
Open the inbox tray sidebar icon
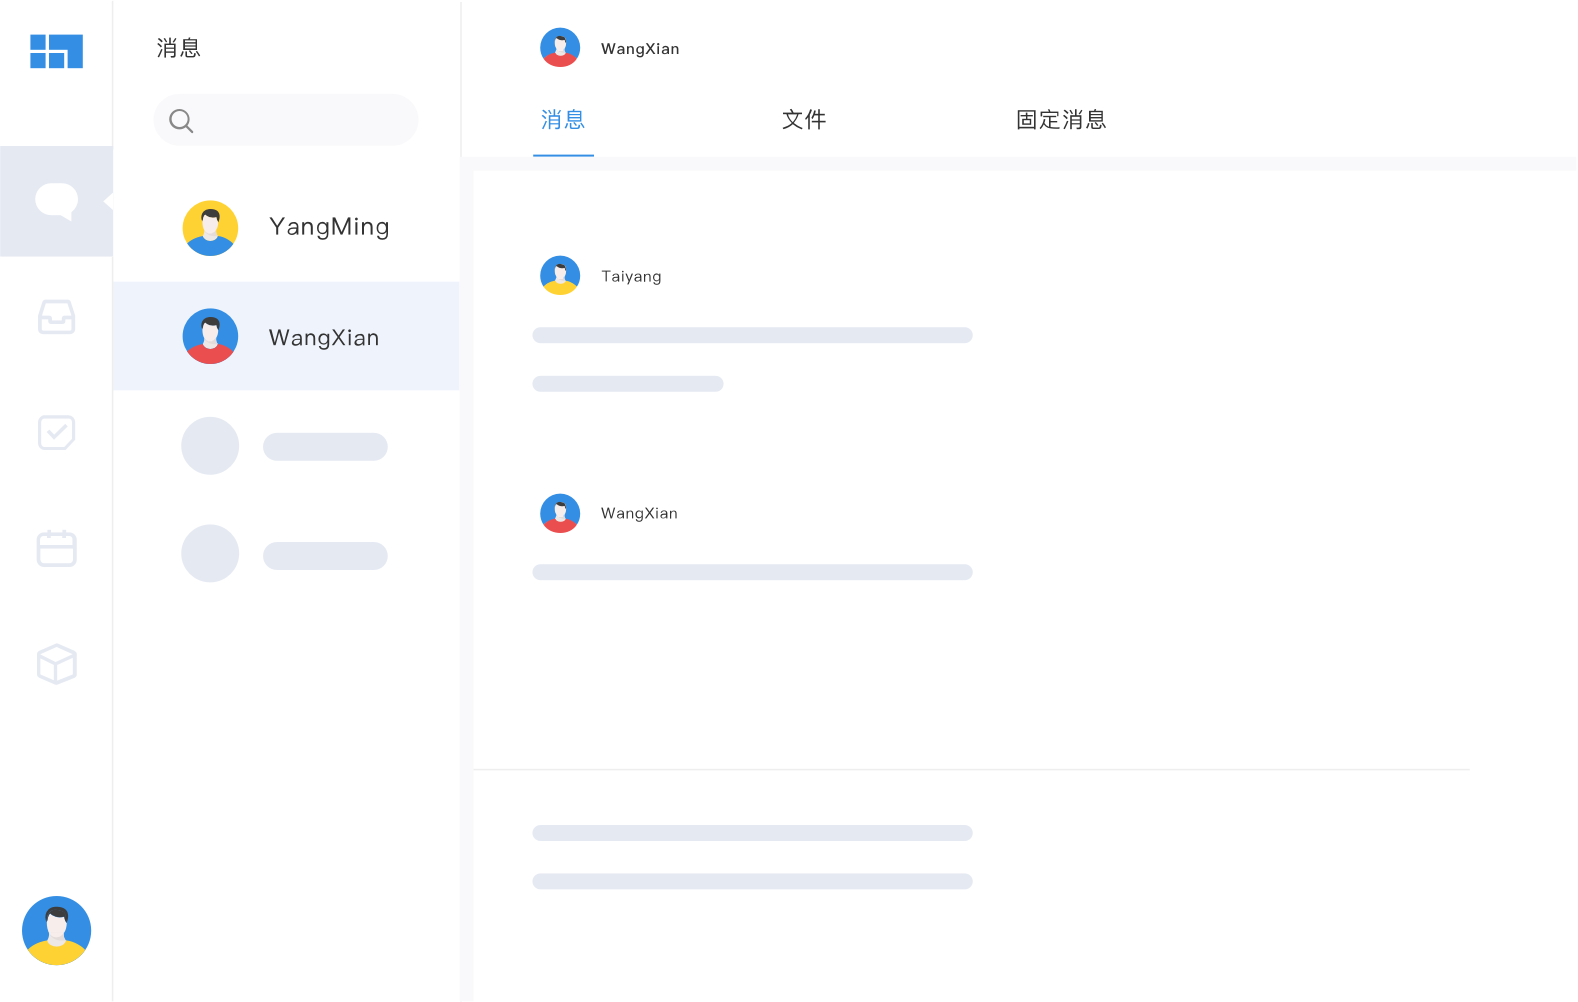coord(56,317)
